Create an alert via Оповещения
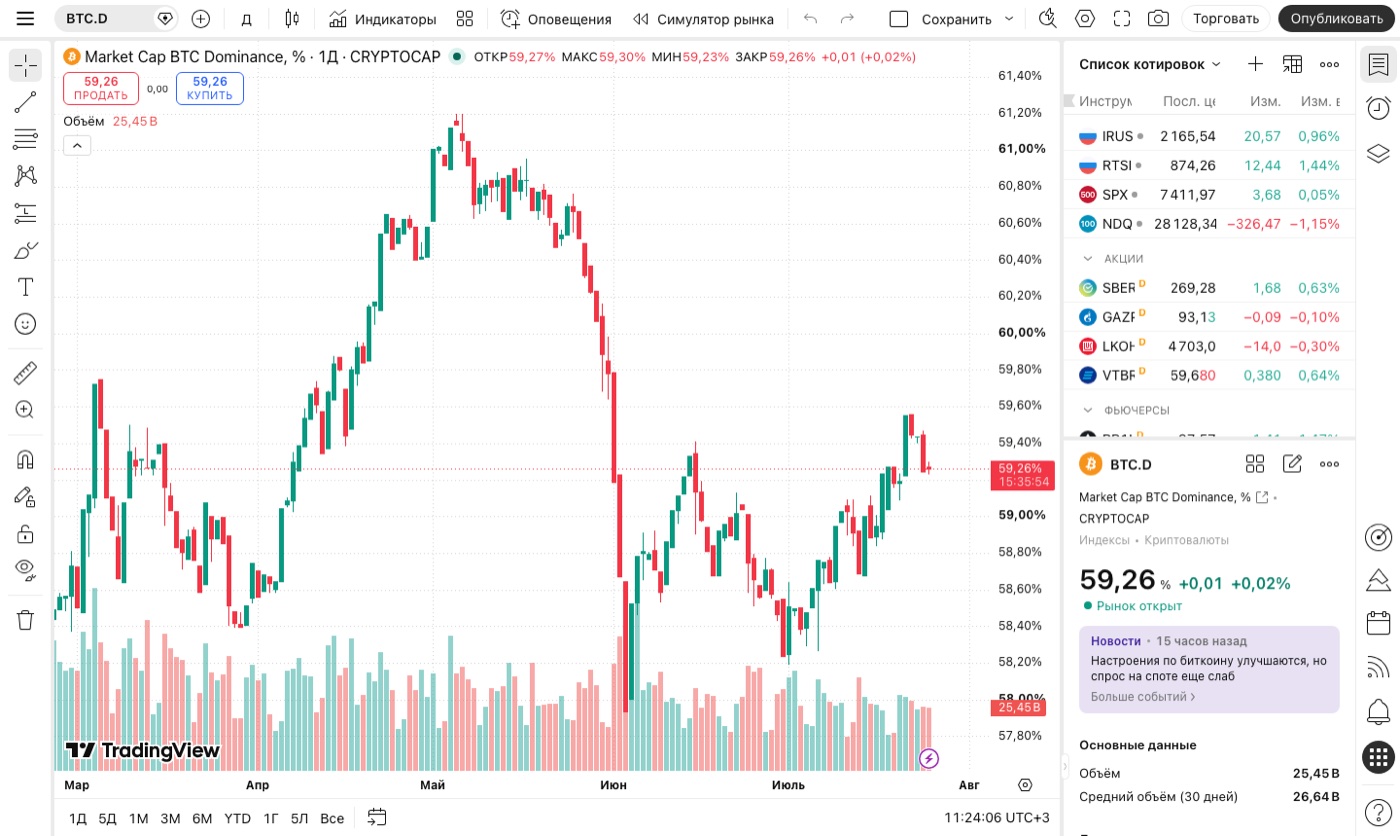This screenshot has width=1400, height=836. tap(556, 19)
